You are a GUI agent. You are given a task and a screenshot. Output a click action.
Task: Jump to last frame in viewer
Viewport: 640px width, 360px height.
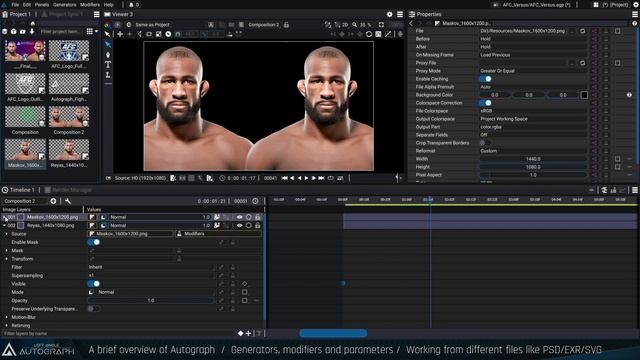(x=321, y=178)
